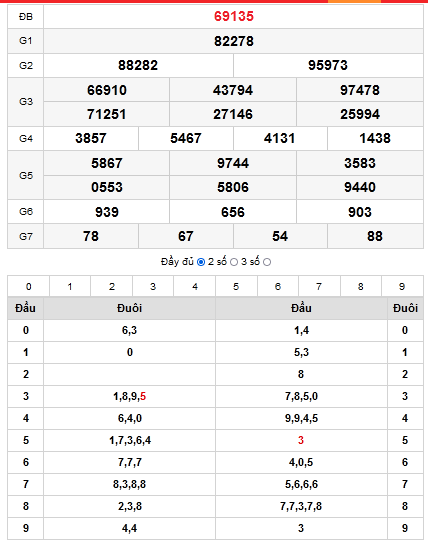Screen dimensions: 428x543
Task: Click tail values '1,8,9,5' for head 3
Action: click(130, 396)
